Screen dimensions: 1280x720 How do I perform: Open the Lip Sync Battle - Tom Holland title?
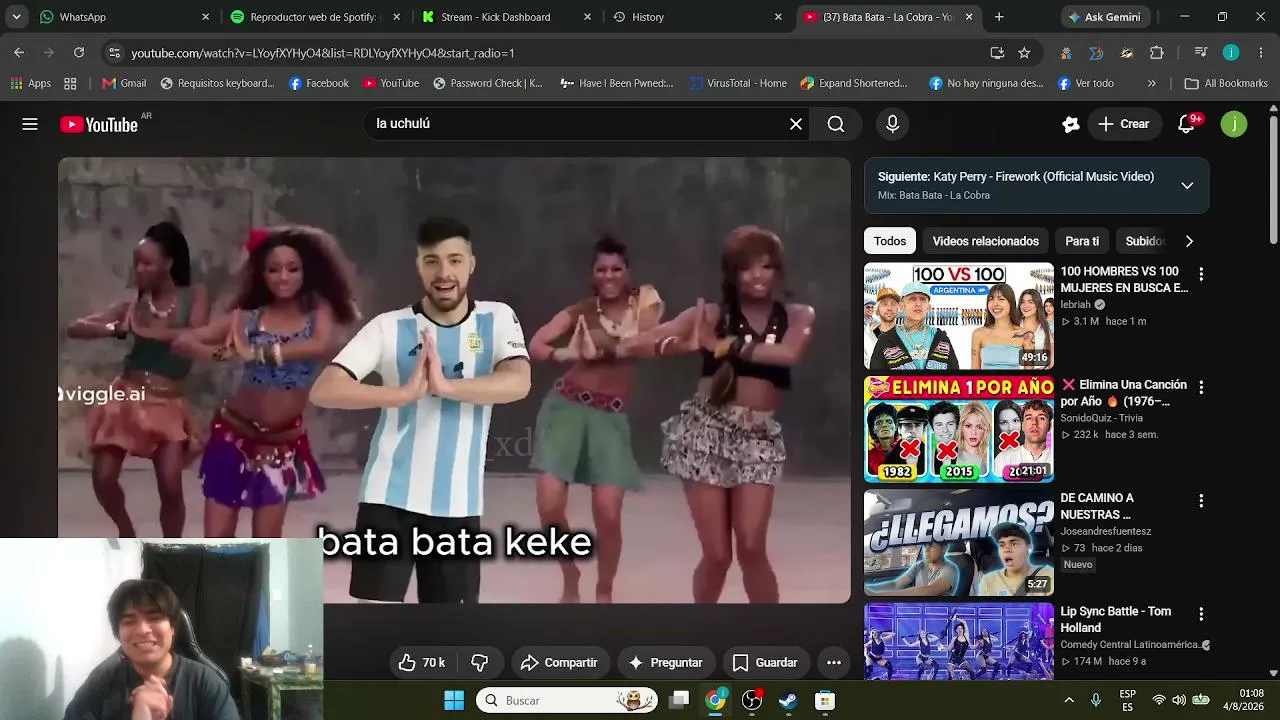tap(1116, 619)
